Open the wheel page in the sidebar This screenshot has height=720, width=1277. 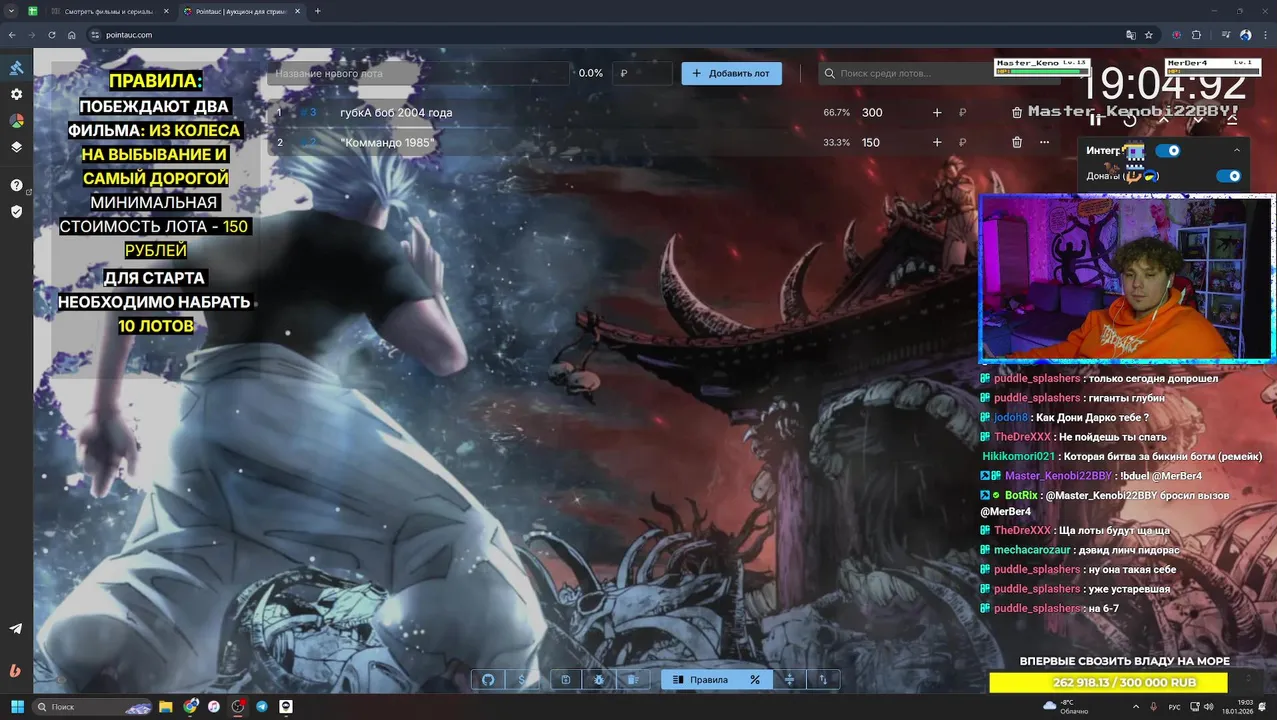[16, 121]
